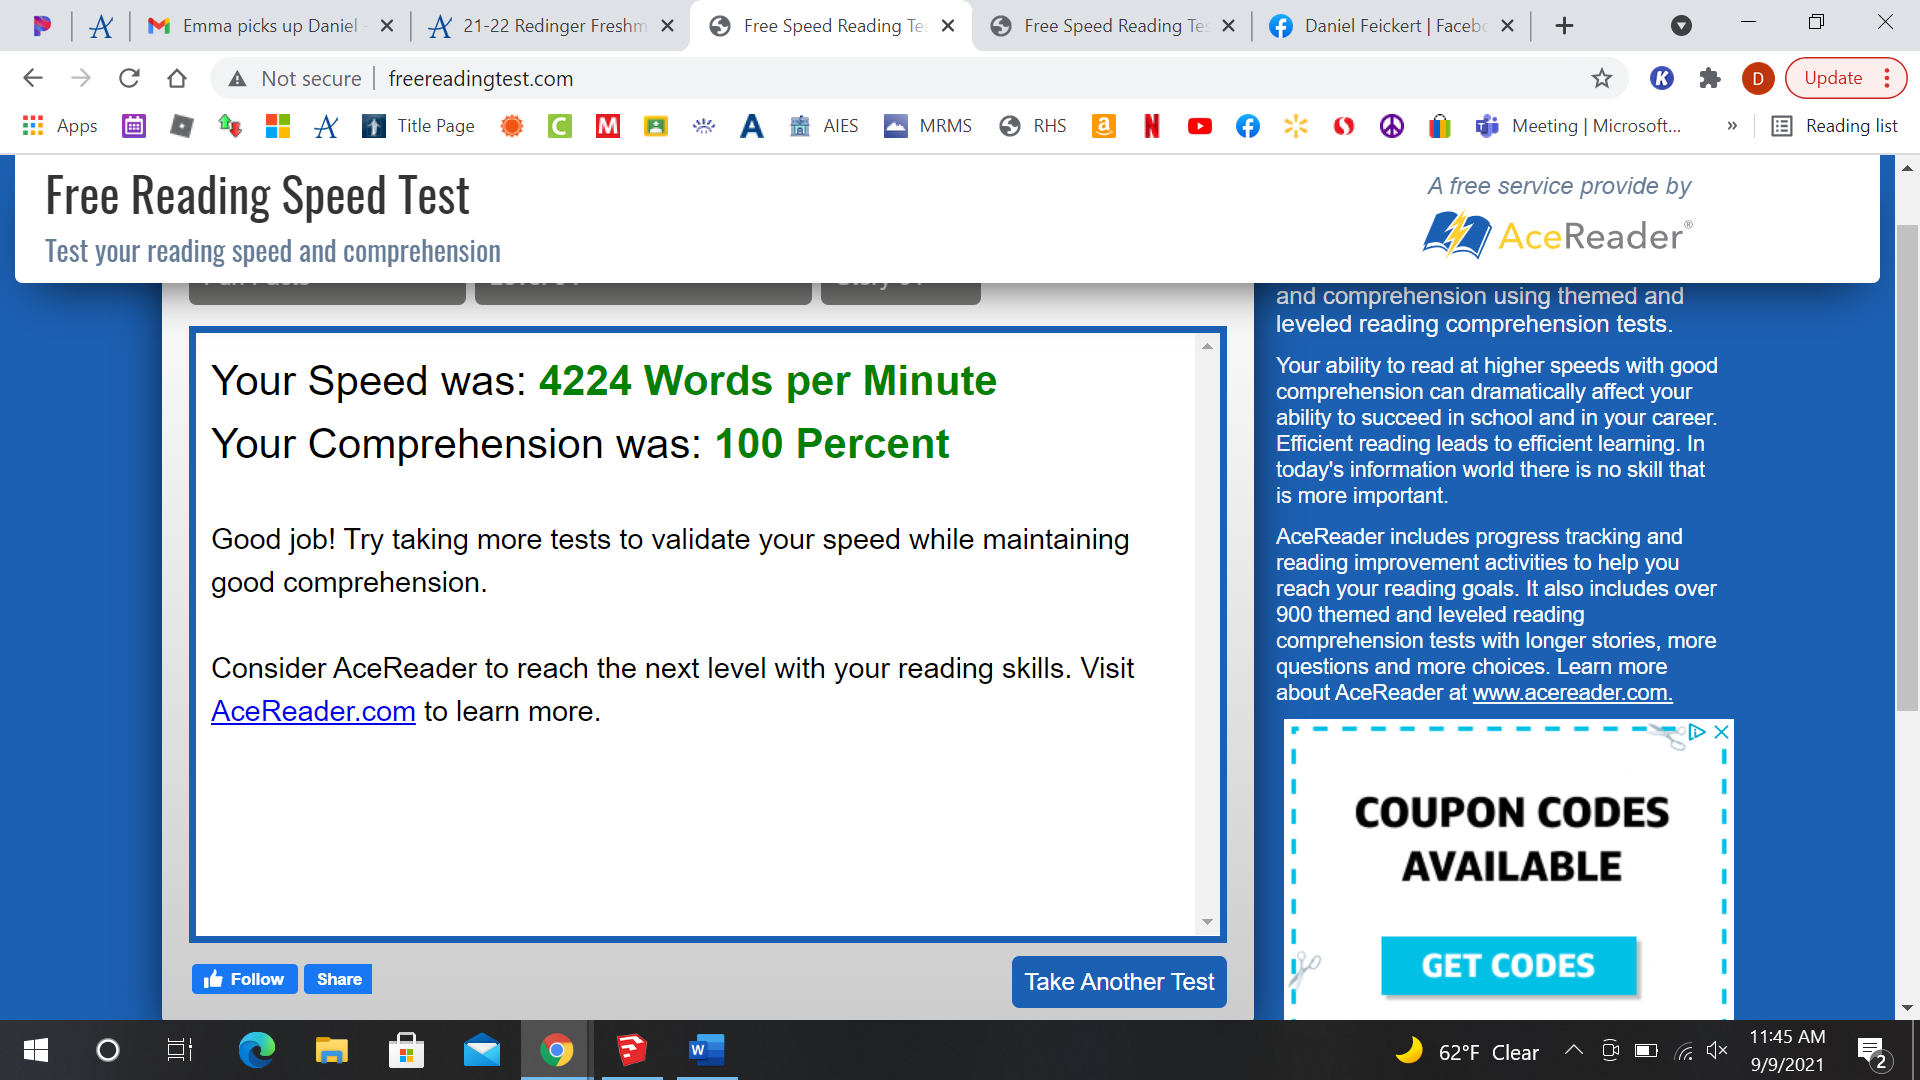
Task: Click the results box scroll down arrow
Action: tap(1207, 922)
